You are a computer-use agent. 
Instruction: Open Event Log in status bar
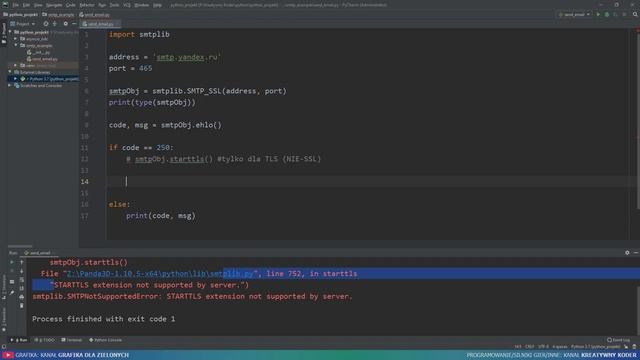click(x=618, y=340)
